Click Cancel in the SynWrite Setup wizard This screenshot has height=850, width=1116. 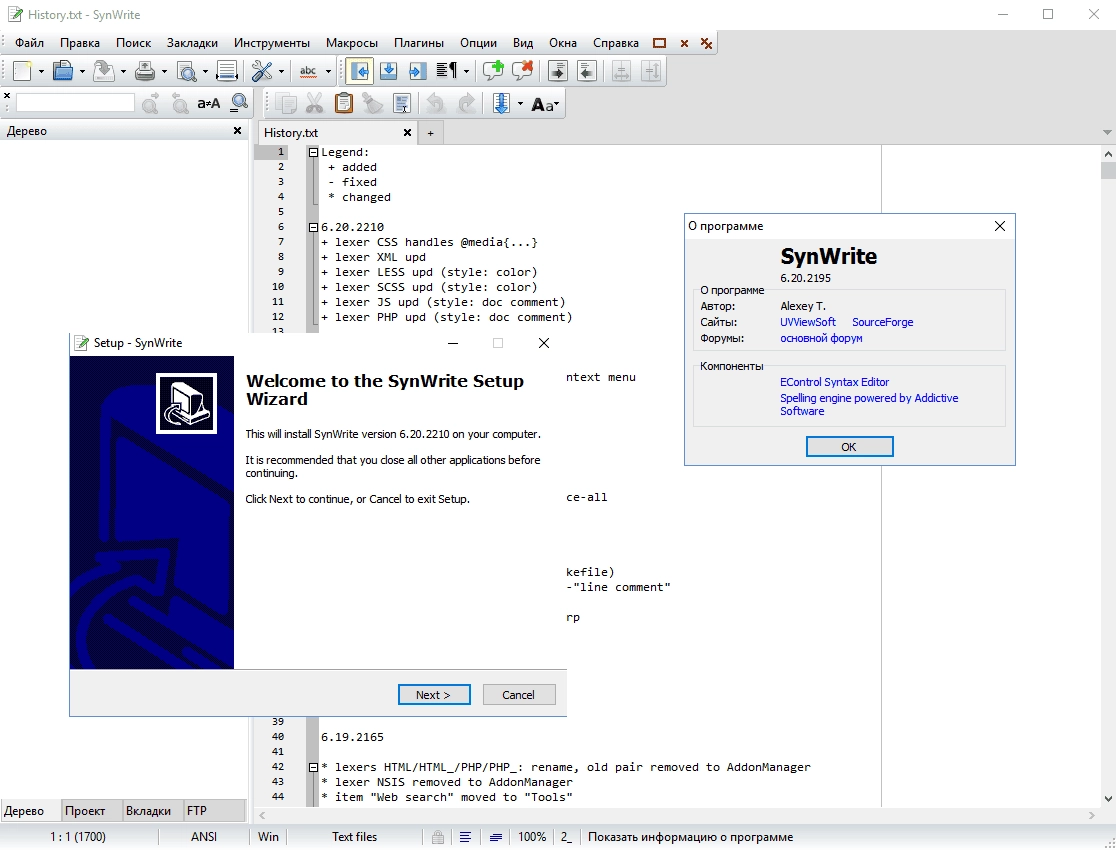click(x=518, y=695)
